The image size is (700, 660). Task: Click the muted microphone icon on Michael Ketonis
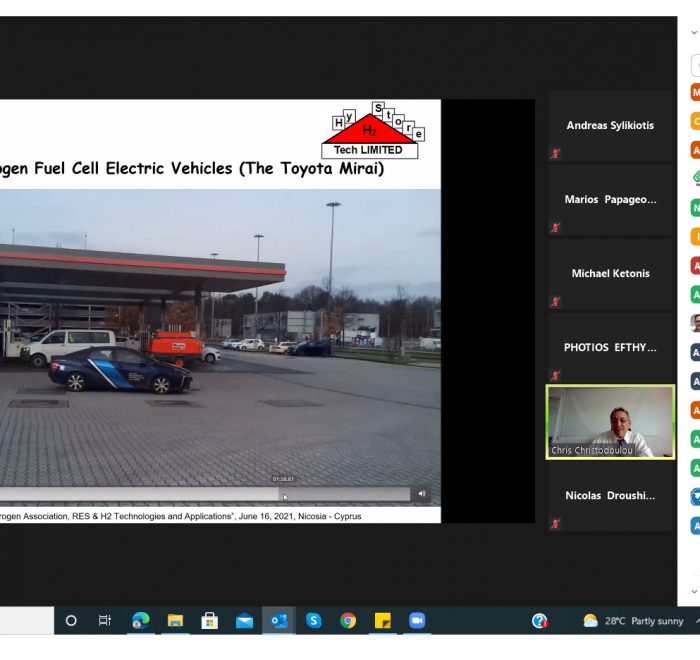(555, 302)
